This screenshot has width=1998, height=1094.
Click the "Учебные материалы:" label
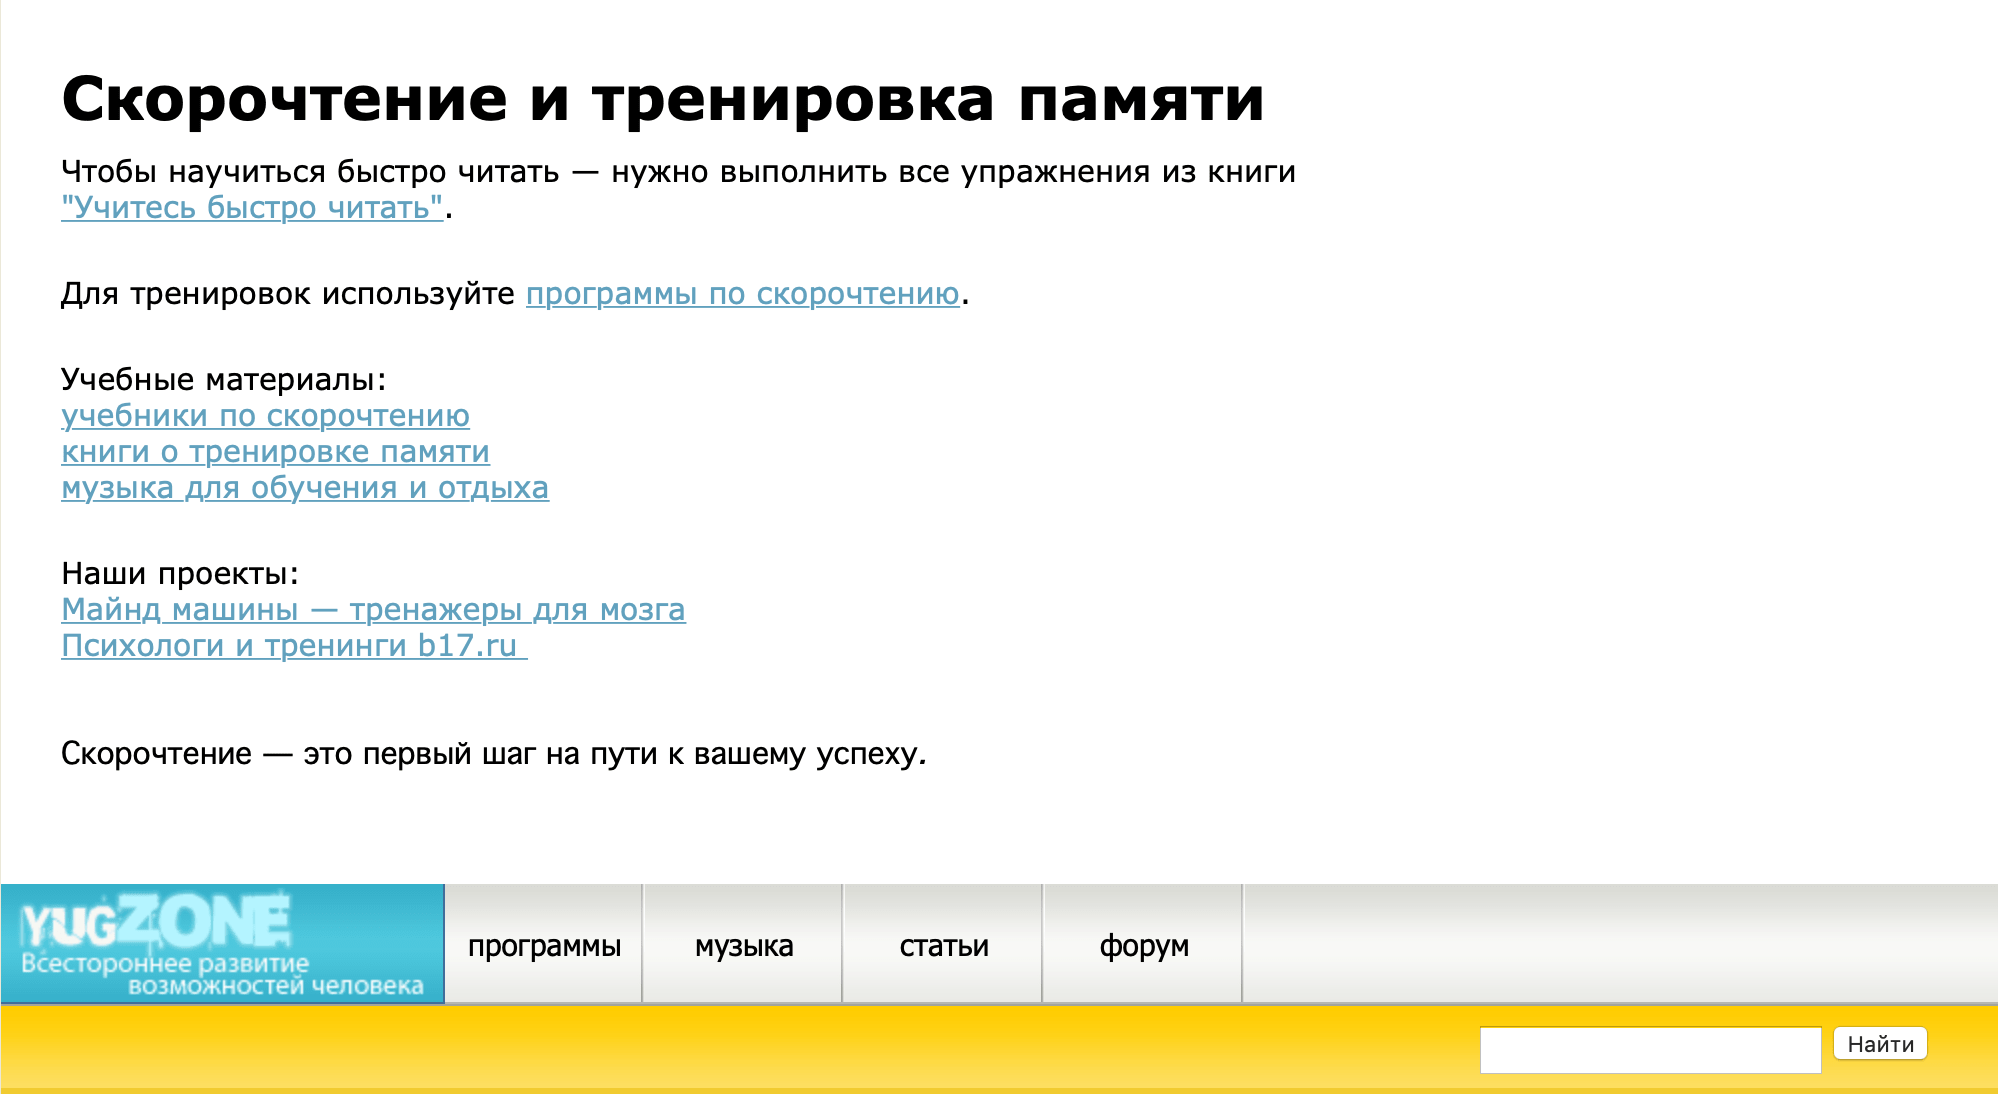pyautogui.click(x=223, y=380)
